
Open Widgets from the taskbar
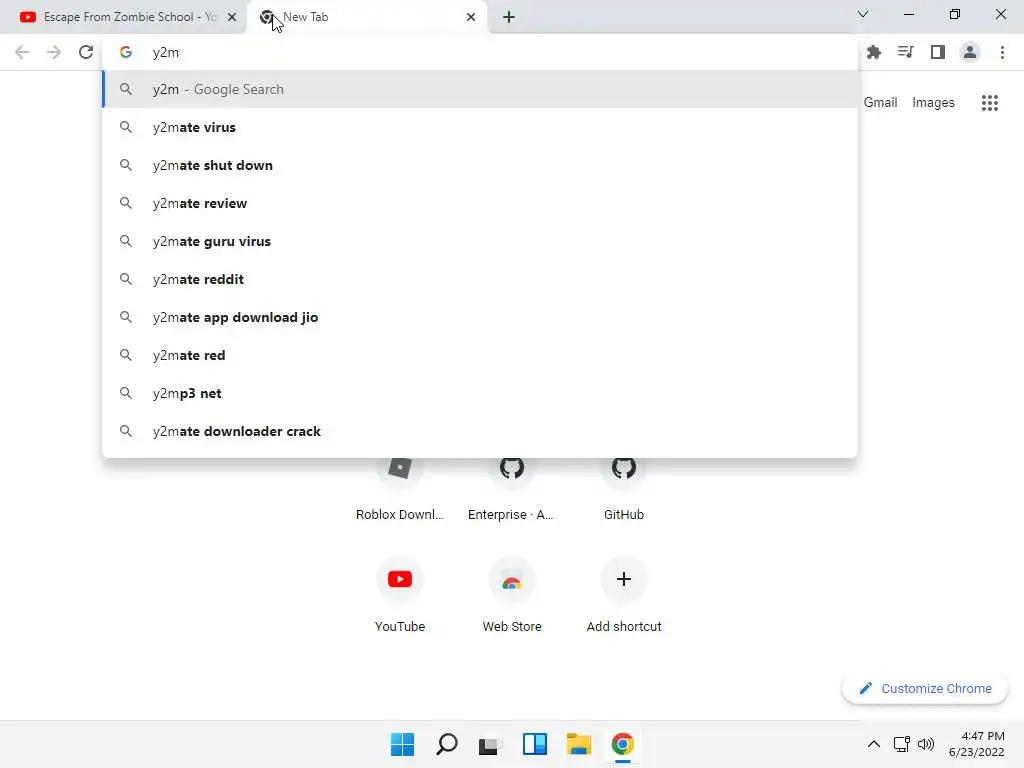534,744
